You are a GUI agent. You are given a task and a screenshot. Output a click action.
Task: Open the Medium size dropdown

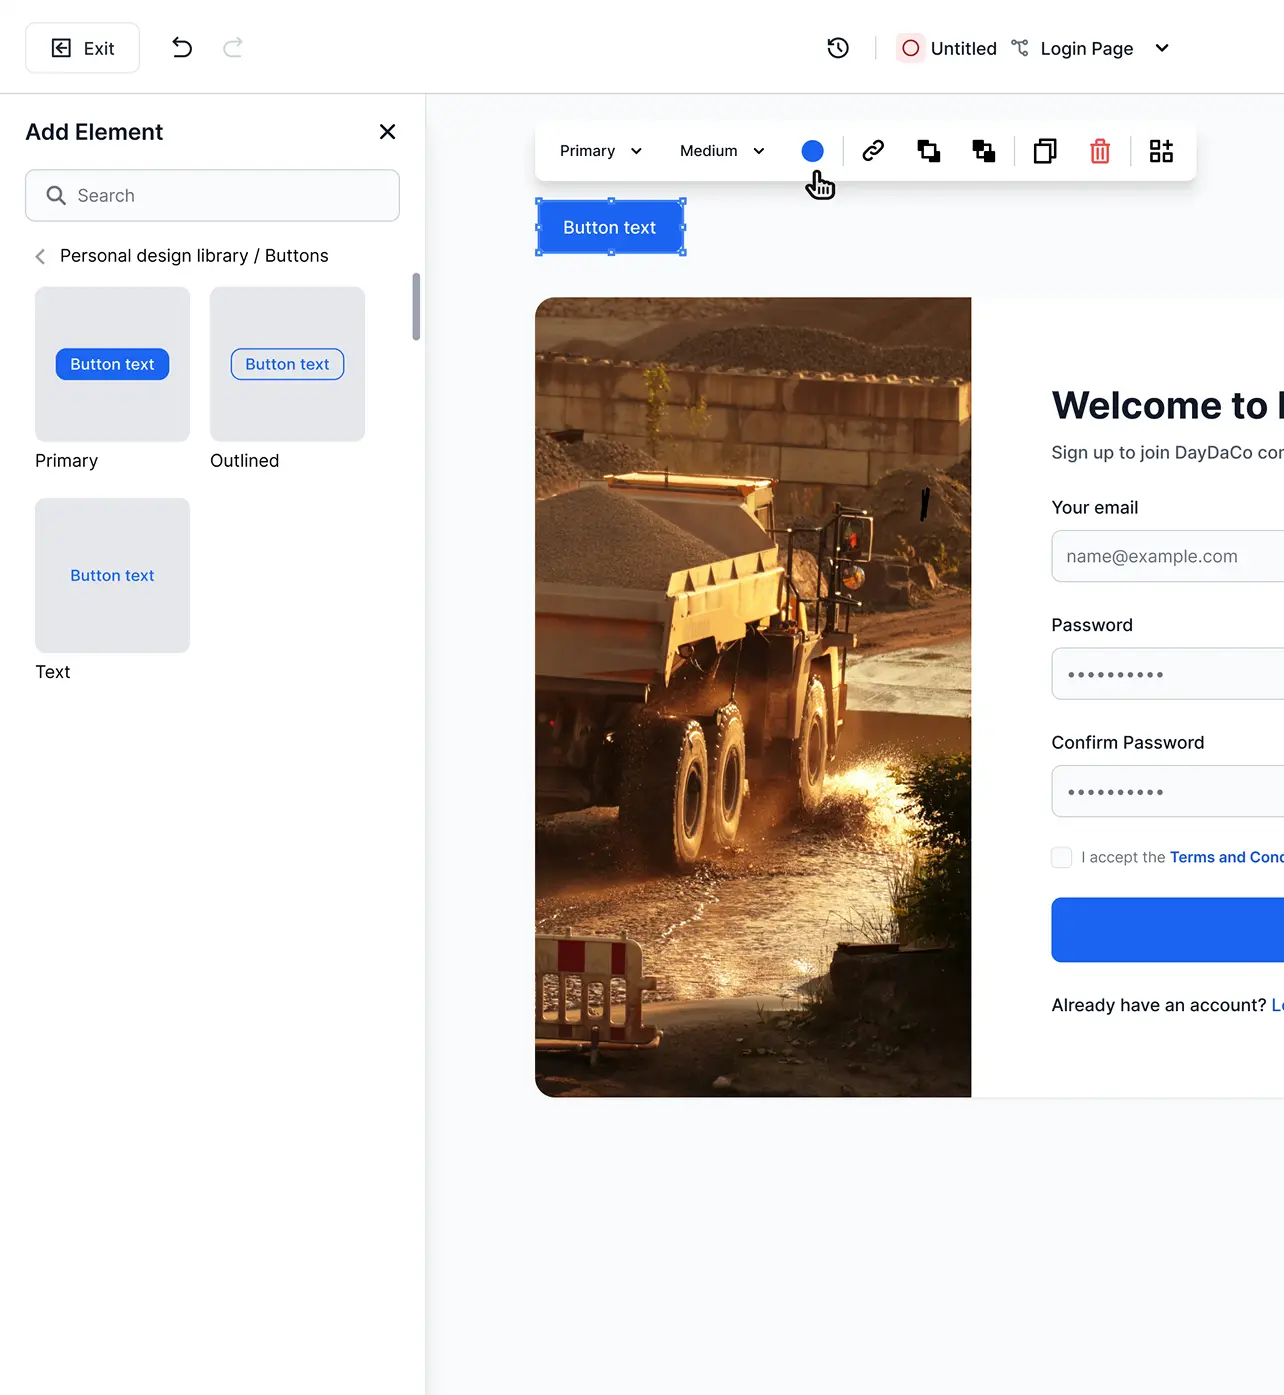pos(719,151)
